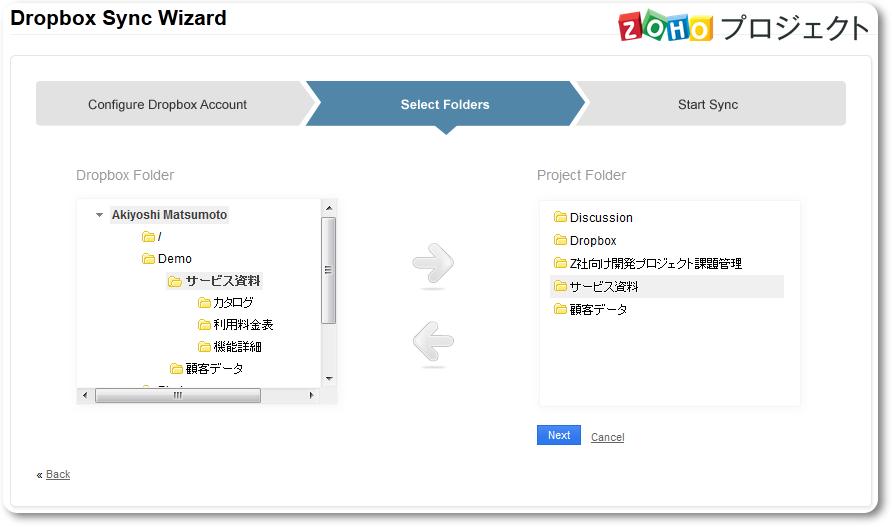Click the Zoho logo
Image resolution: width=892 pixels, height=527 pixels.
665,27
